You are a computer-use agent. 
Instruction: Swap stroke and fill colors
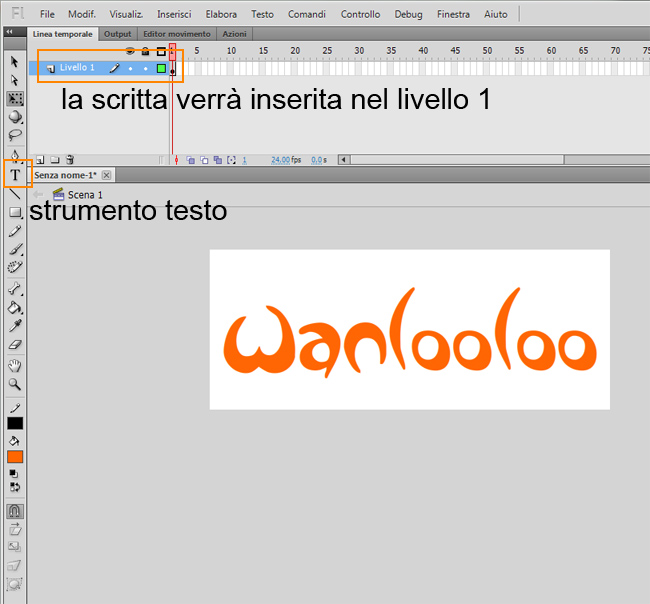coord(15,487)
